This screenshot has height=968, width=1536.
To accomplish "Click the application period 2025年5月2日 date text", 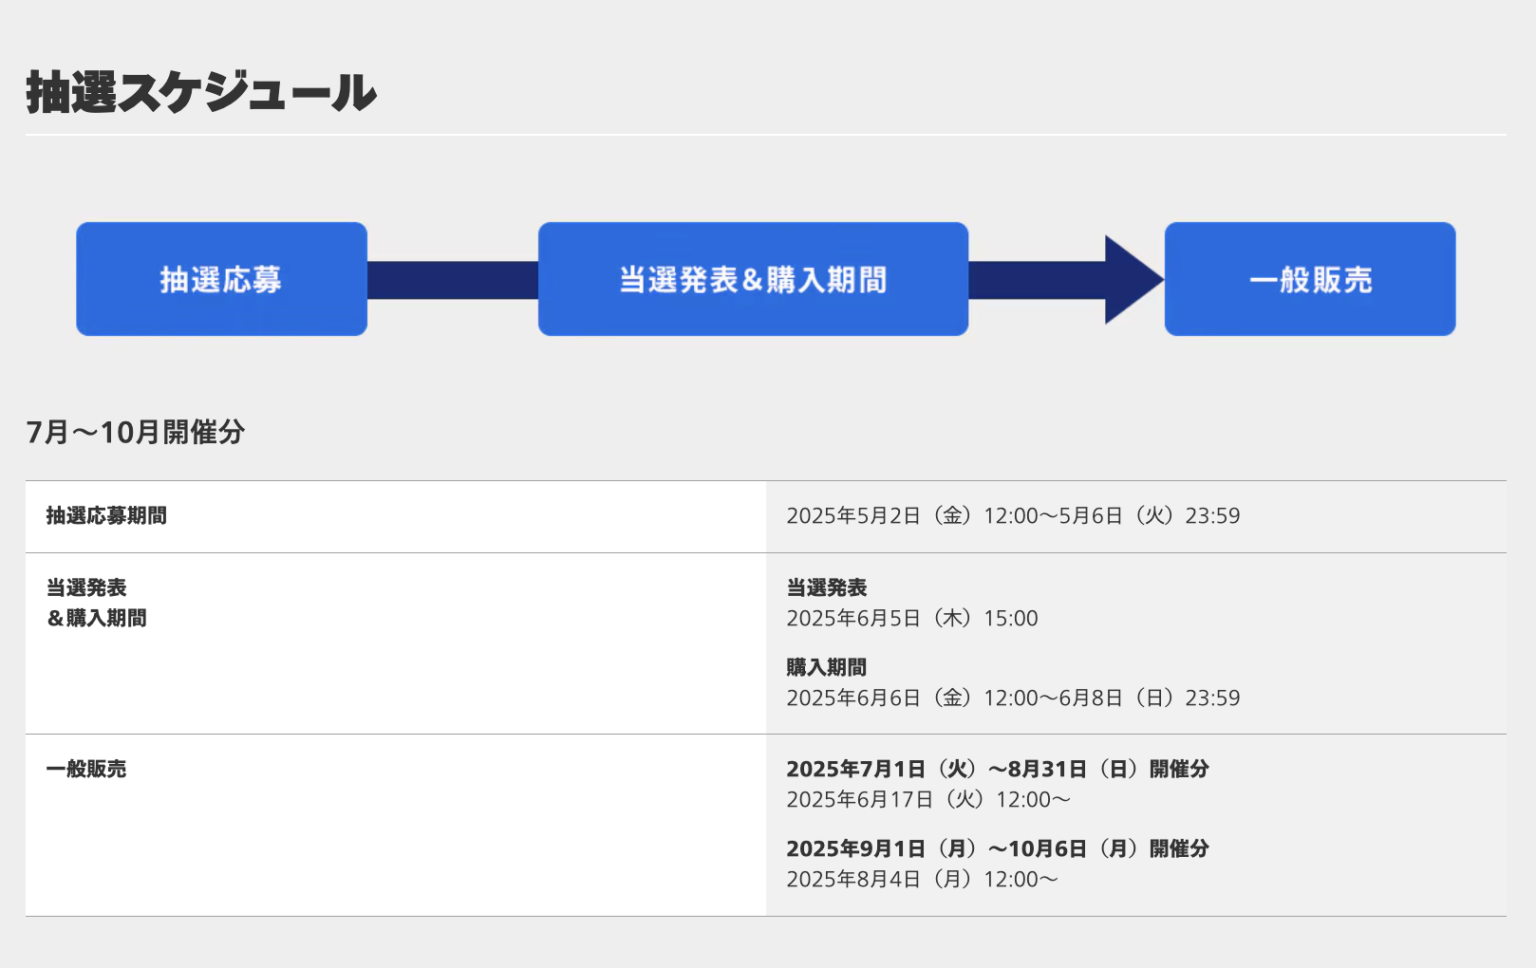I will coord(1013,516).
